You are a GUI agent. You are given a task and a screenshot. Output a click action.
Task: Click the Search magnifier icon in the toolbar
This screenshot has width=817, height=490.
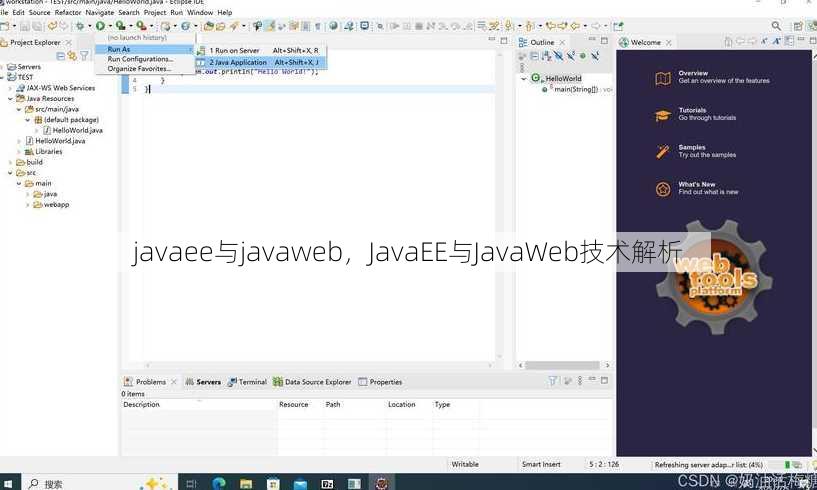tap(776, 26)
